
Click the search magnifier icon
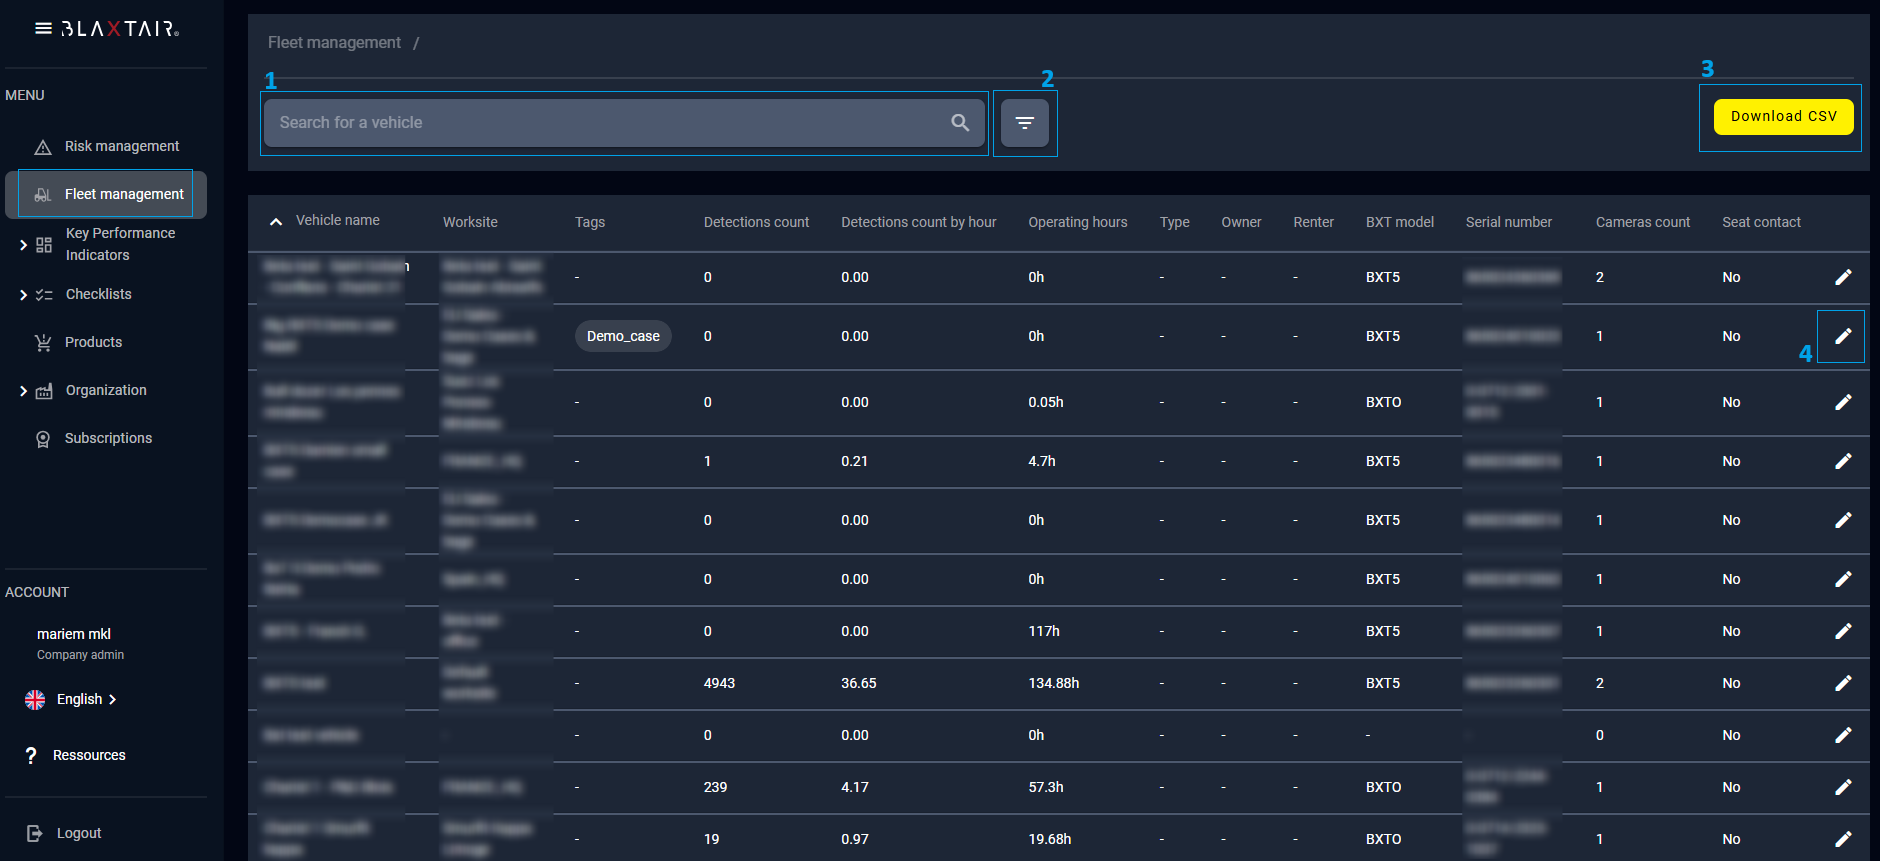pyautogui.click(x=960, y=122)
